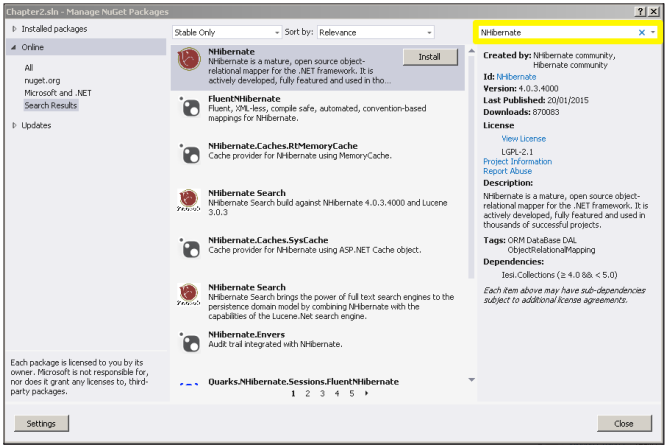Select NHibernate.Caches.RtMemoryCache package title
This screenshot has height=447, width=667.
[283, 146]
